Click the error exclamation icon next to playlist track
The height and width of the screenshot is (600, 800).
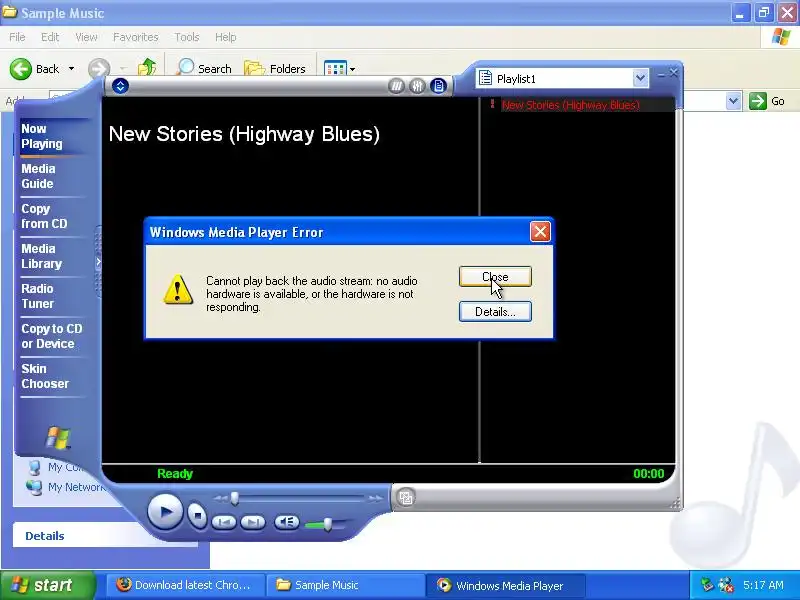tap(492, 104)
